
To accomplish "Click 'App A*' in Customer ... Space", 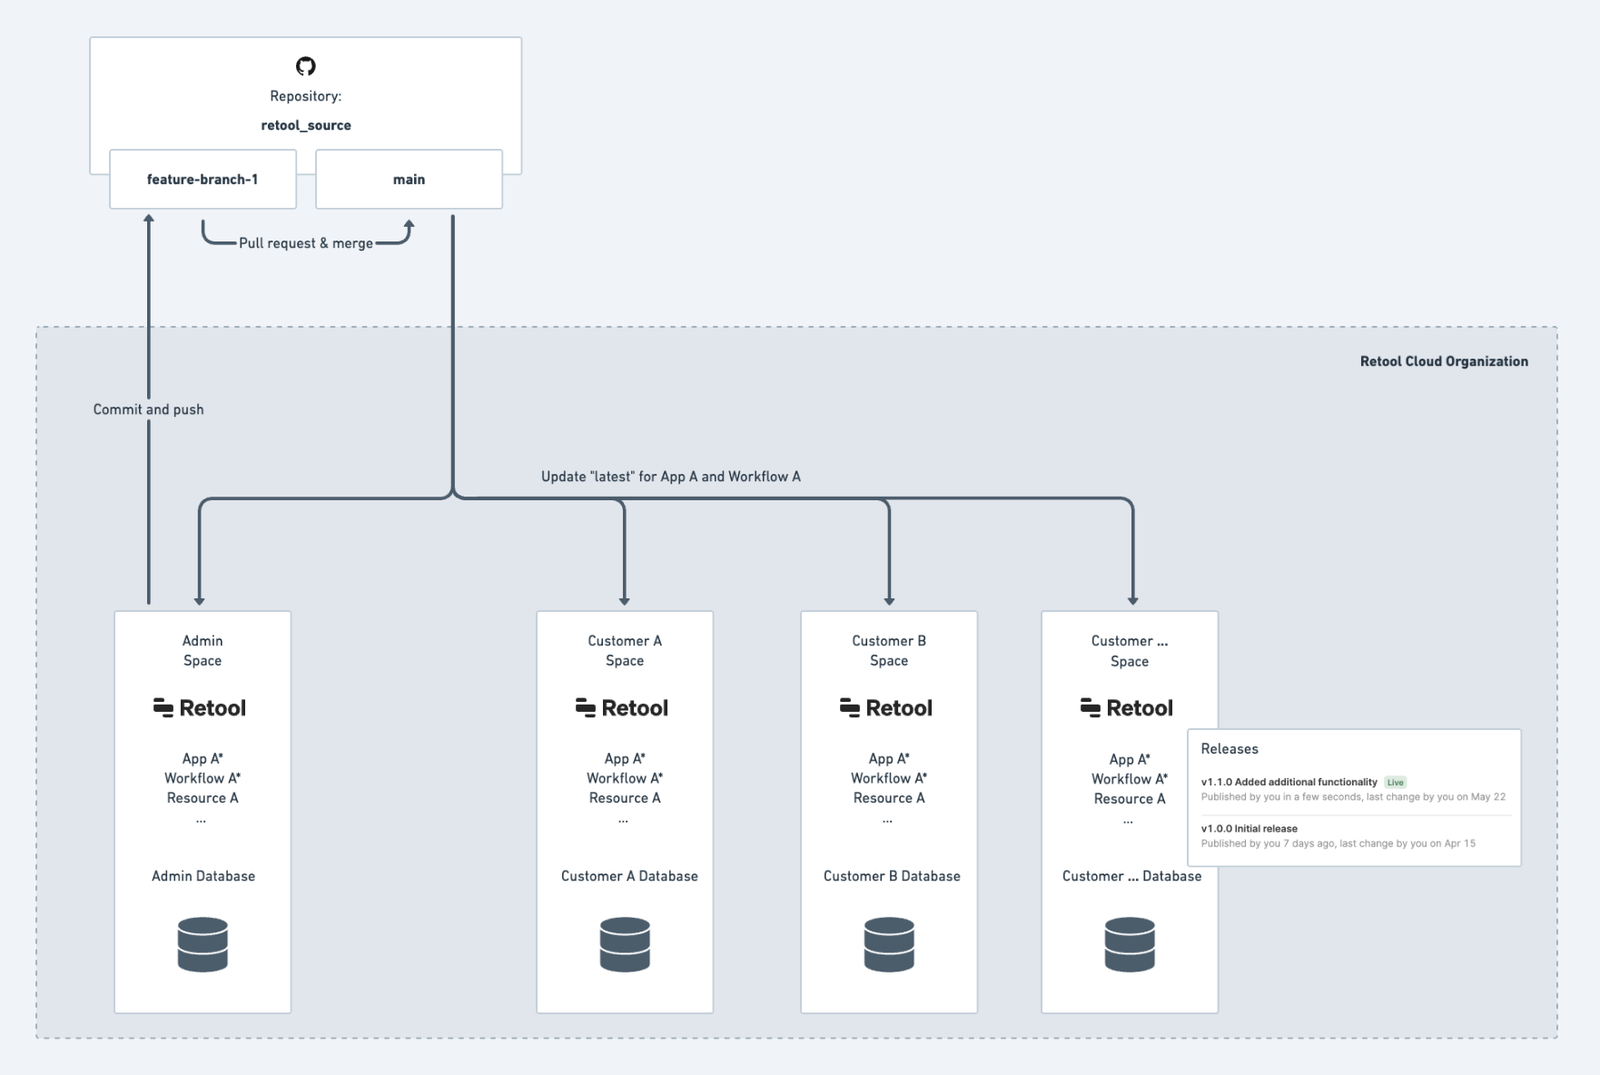I will coord(1130,760).
